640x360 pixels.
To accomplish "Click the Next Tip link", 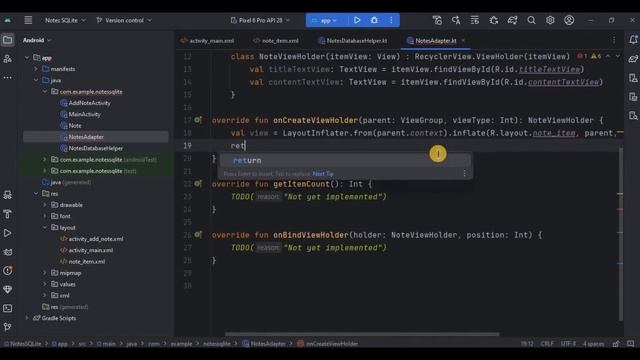I will pyautogui.click(x=323, y=174).
